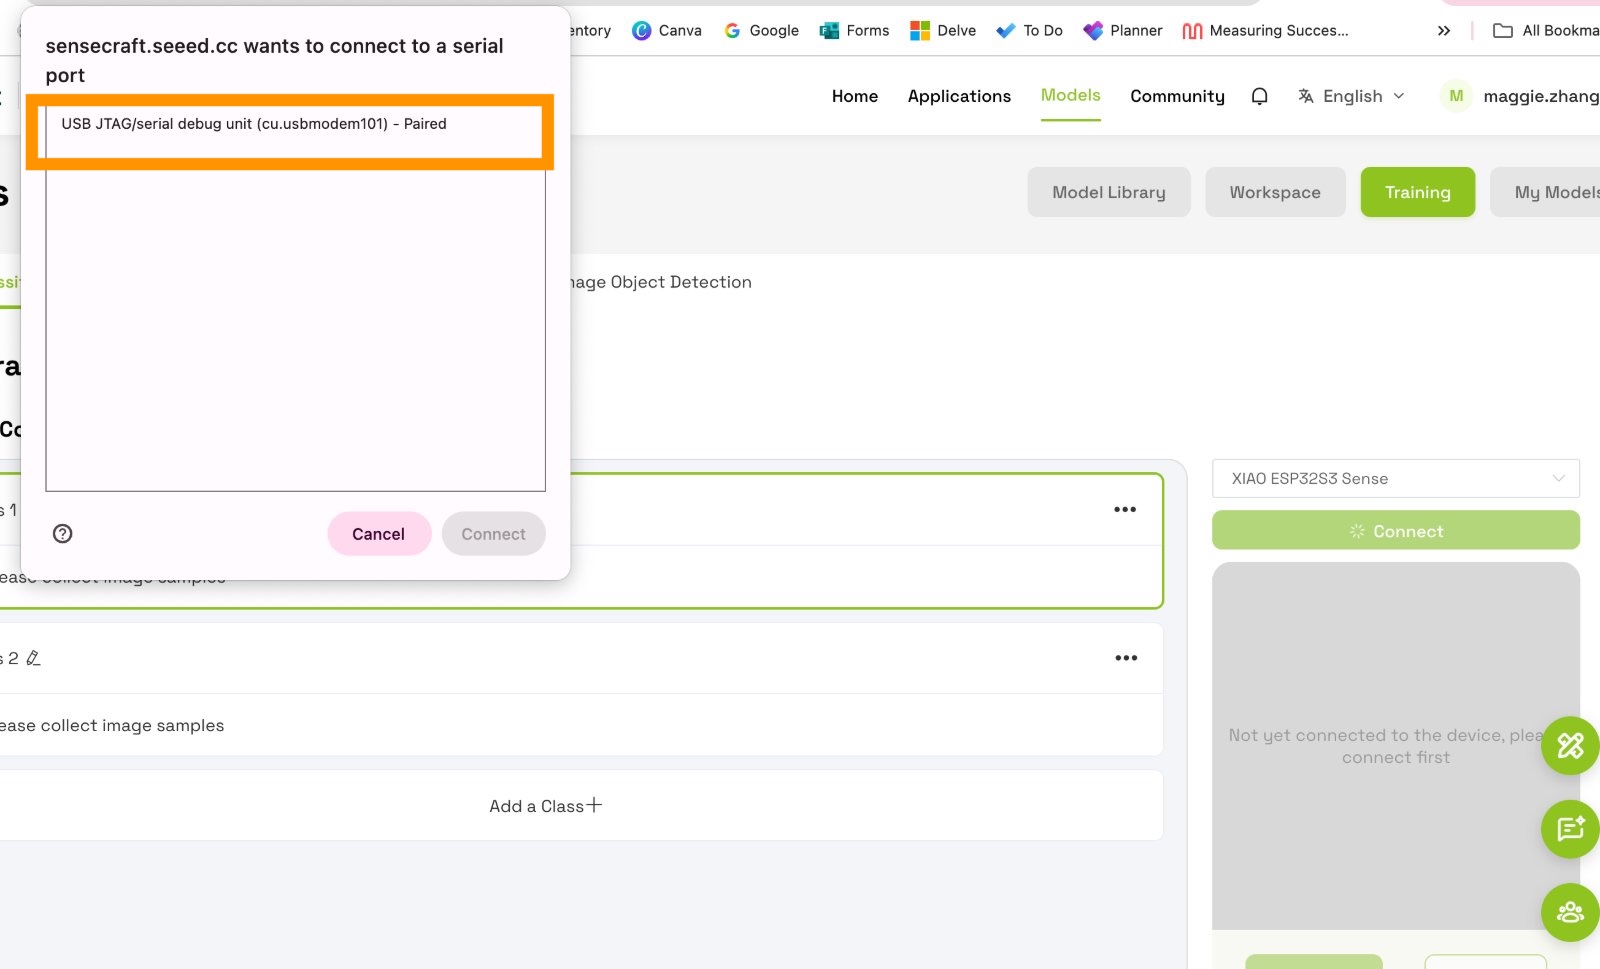The width and height of the screenshot is (1600, 969).
Task: Open Applications in site navigation
Action: (959, 96)
